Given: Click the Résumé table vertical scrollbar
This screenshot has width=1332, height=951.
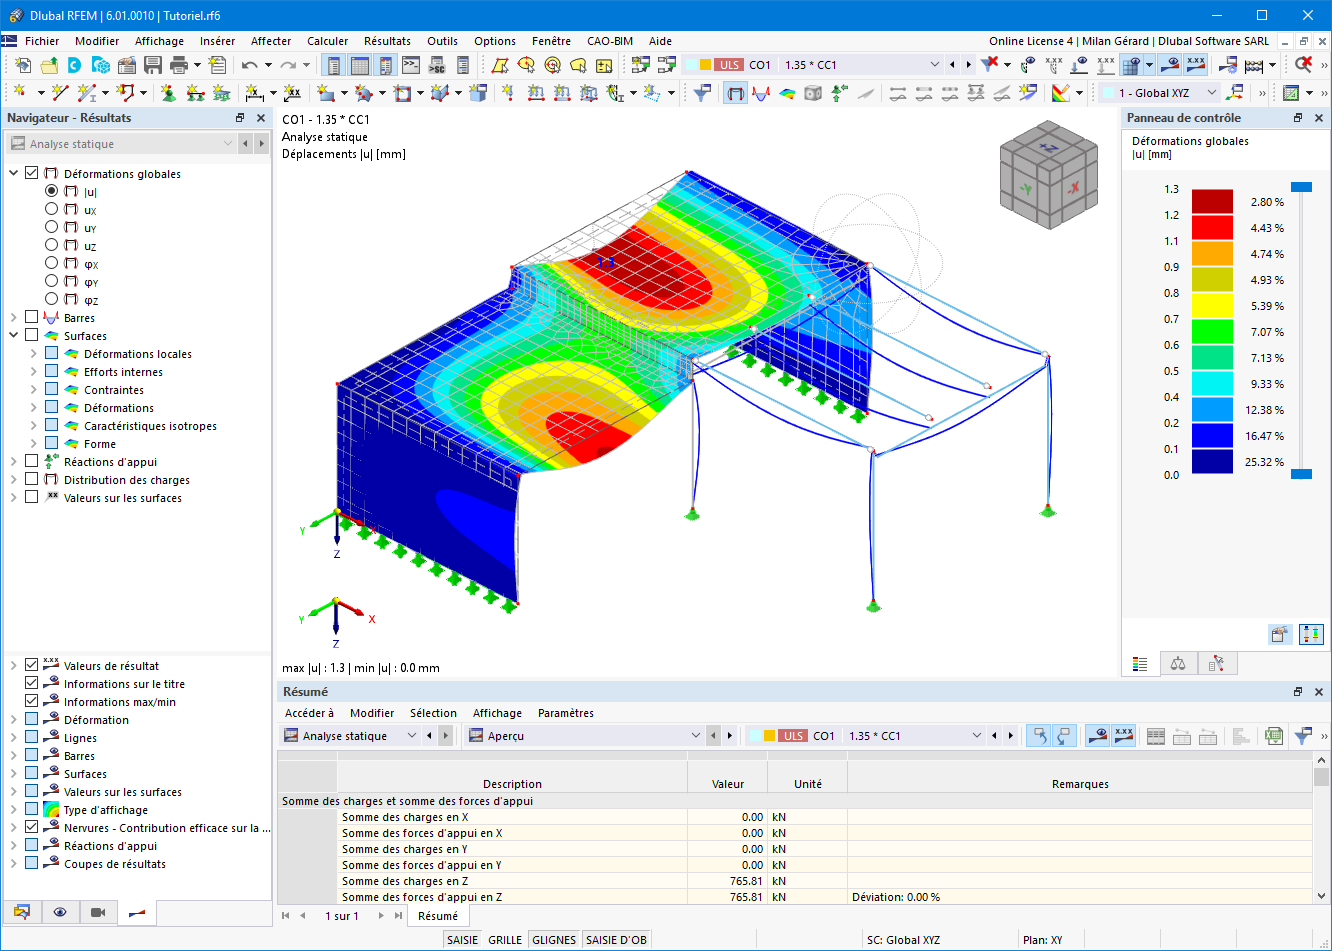Looking at the screenshot, I should (x=1321, y=829).
